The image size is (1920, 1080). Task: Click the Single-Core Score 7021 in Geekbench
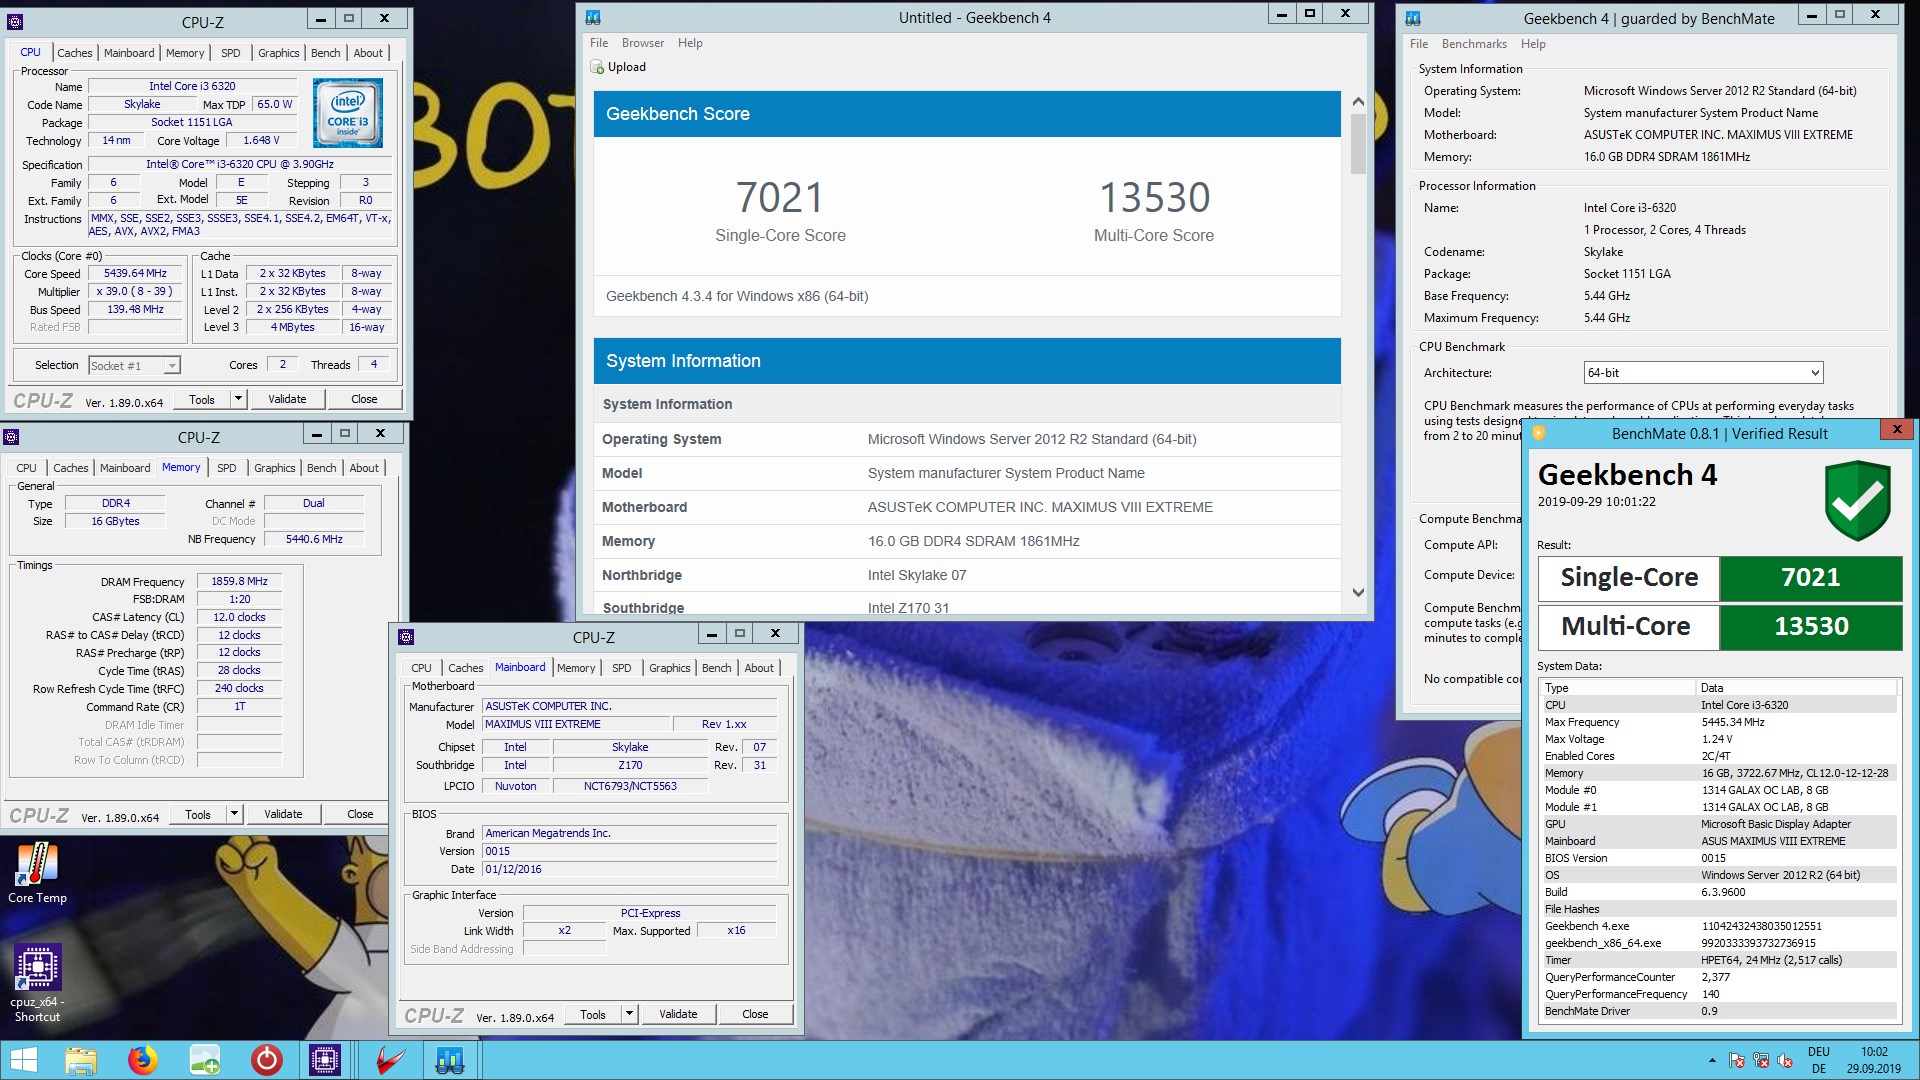click(x=780, y=198)
